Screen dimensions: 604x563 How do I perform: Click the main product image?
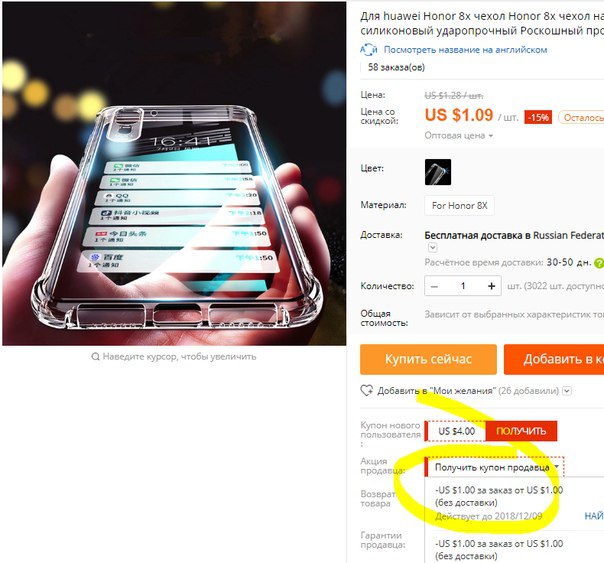coord(174,174)
